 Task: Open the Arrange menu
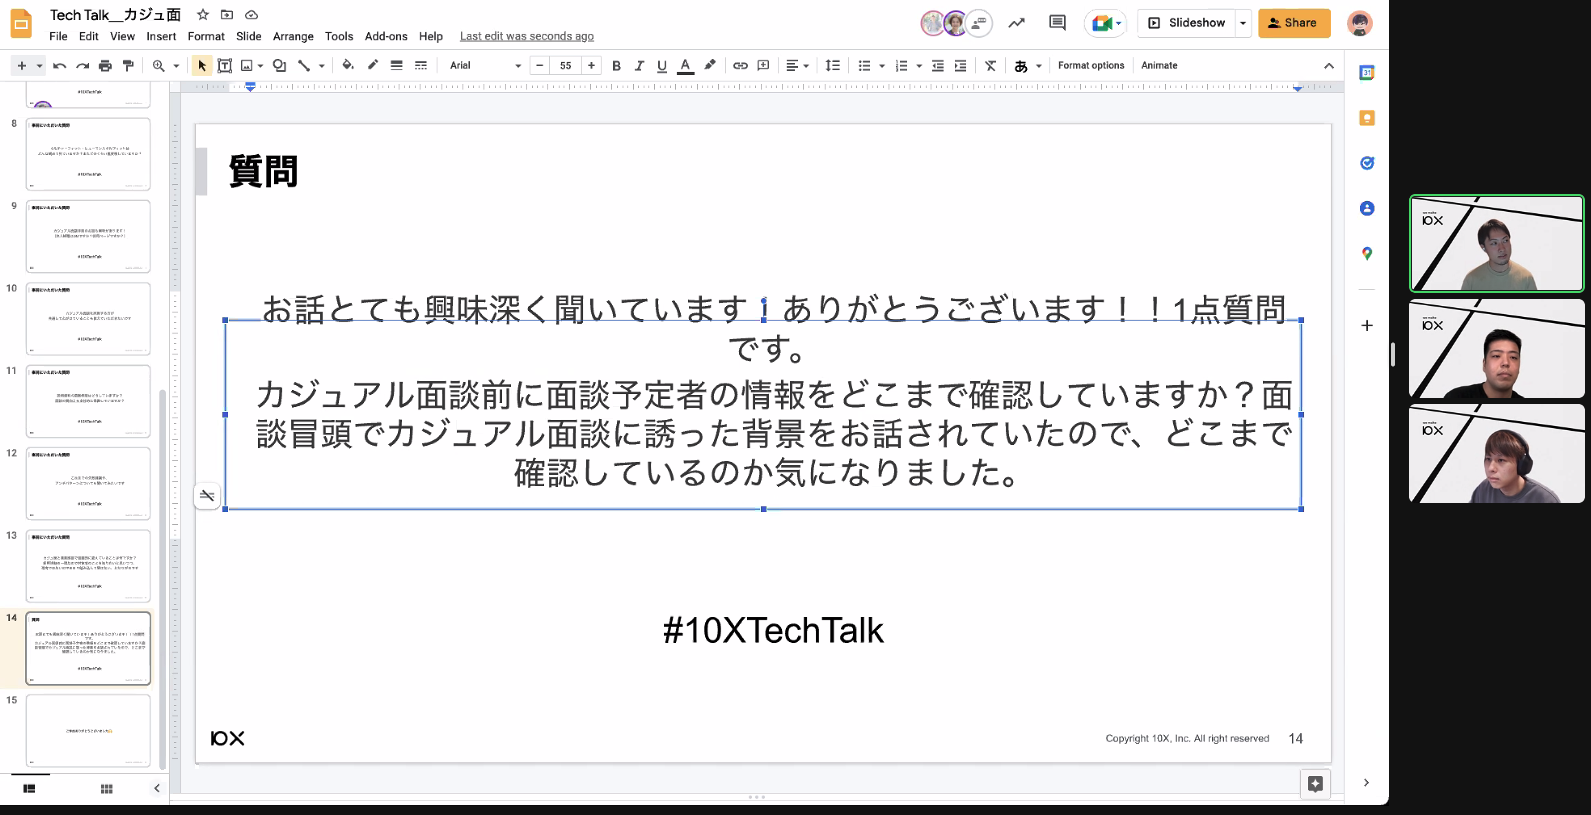(x=293, y=36)
